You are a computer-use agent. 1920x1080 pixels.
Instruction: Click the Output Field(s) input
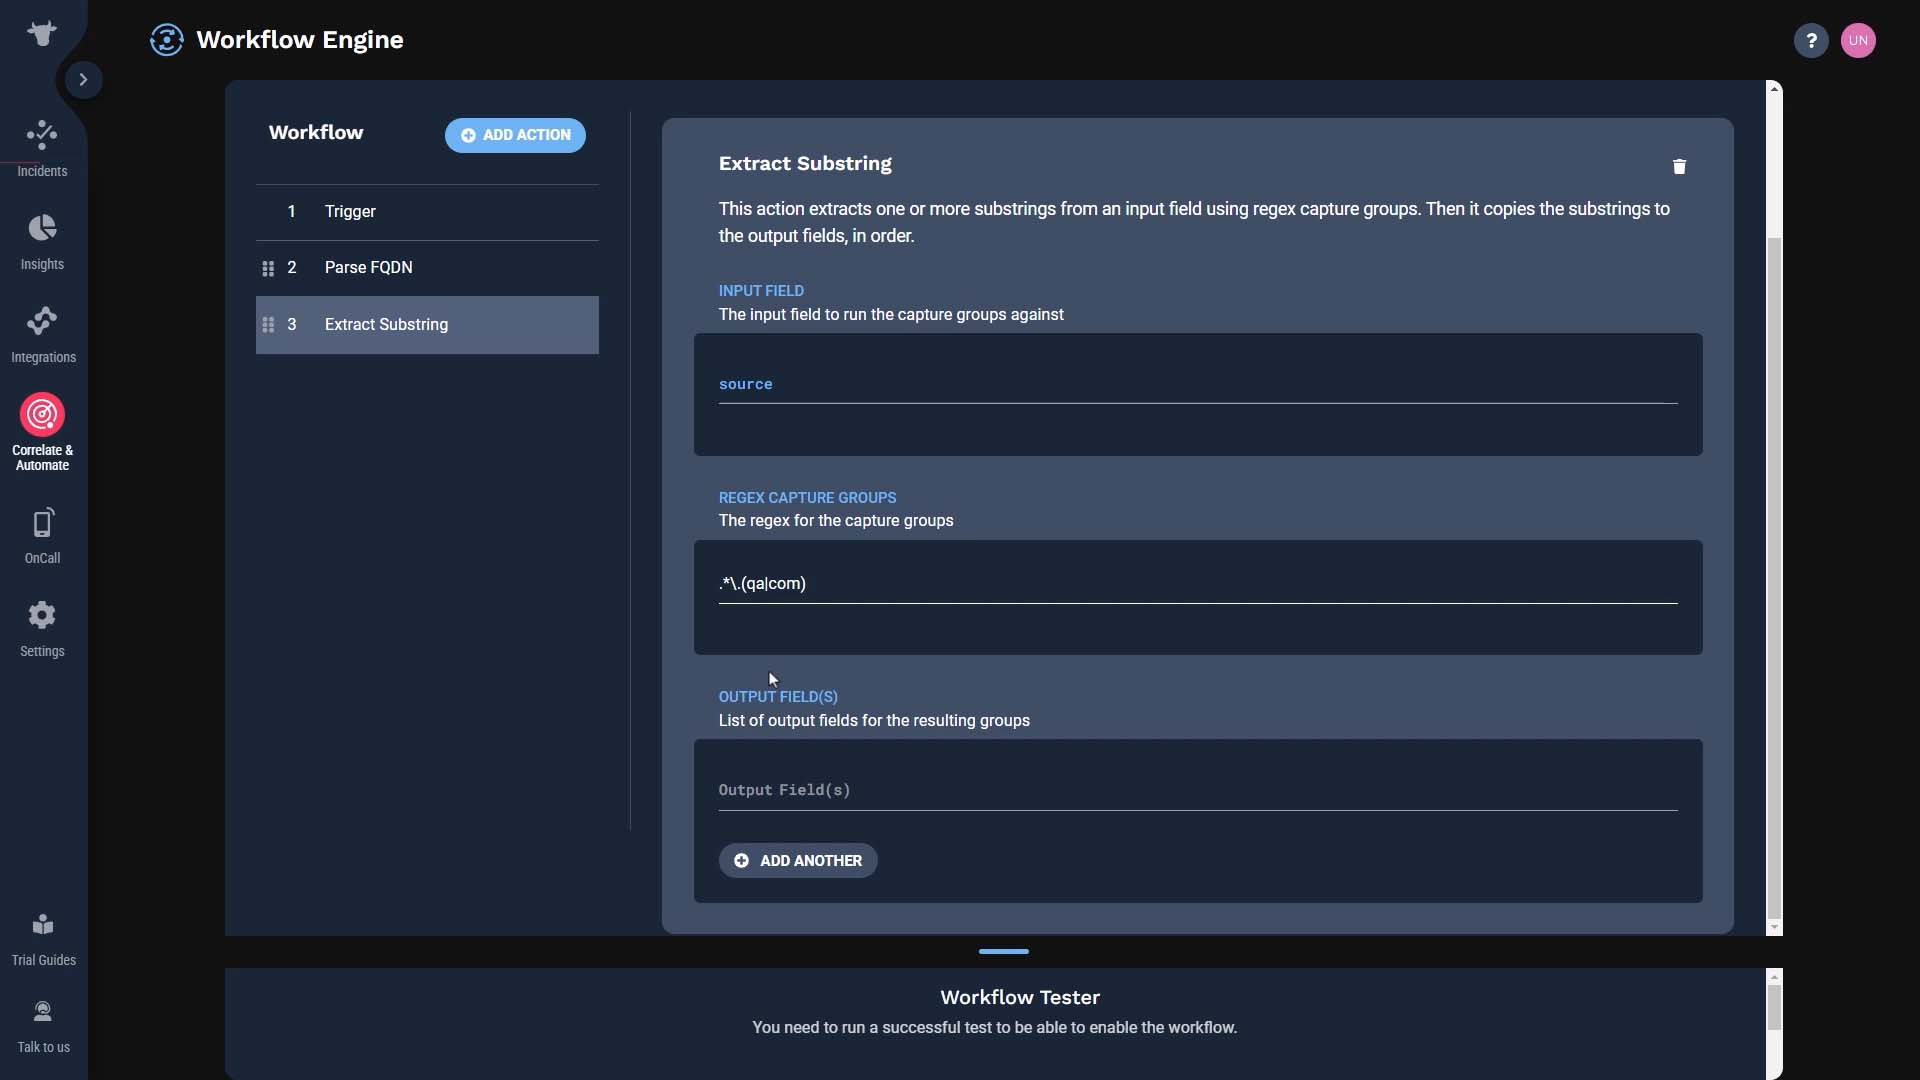point(1198,791)
